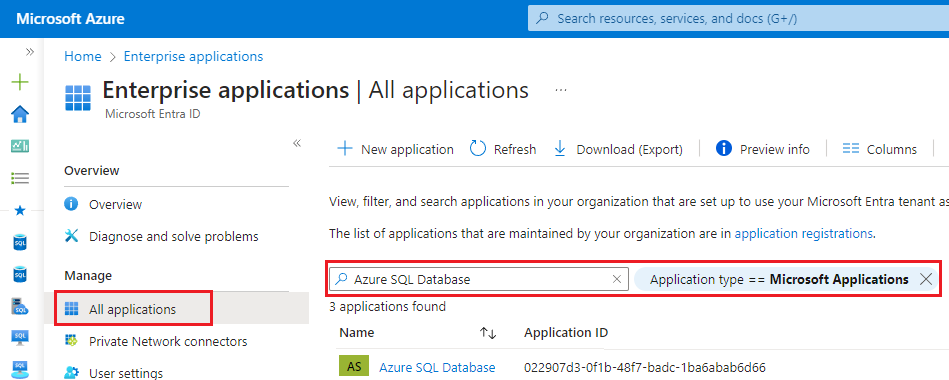Click New application toolbar button
This screenshot has width=949, height=380.
point(395,149)
